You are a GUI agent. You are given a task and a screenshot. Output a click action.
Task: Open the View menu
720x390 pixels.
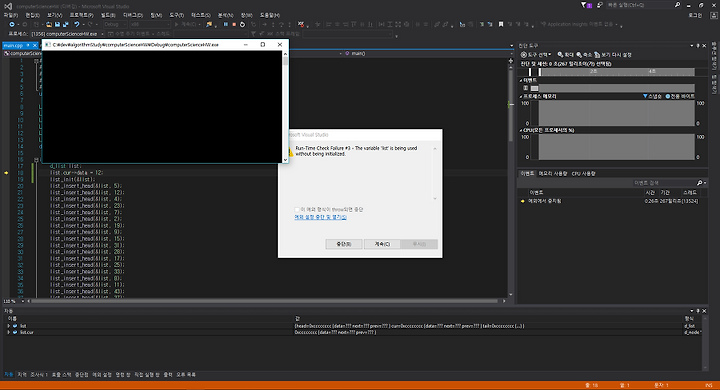coord(54,15)
